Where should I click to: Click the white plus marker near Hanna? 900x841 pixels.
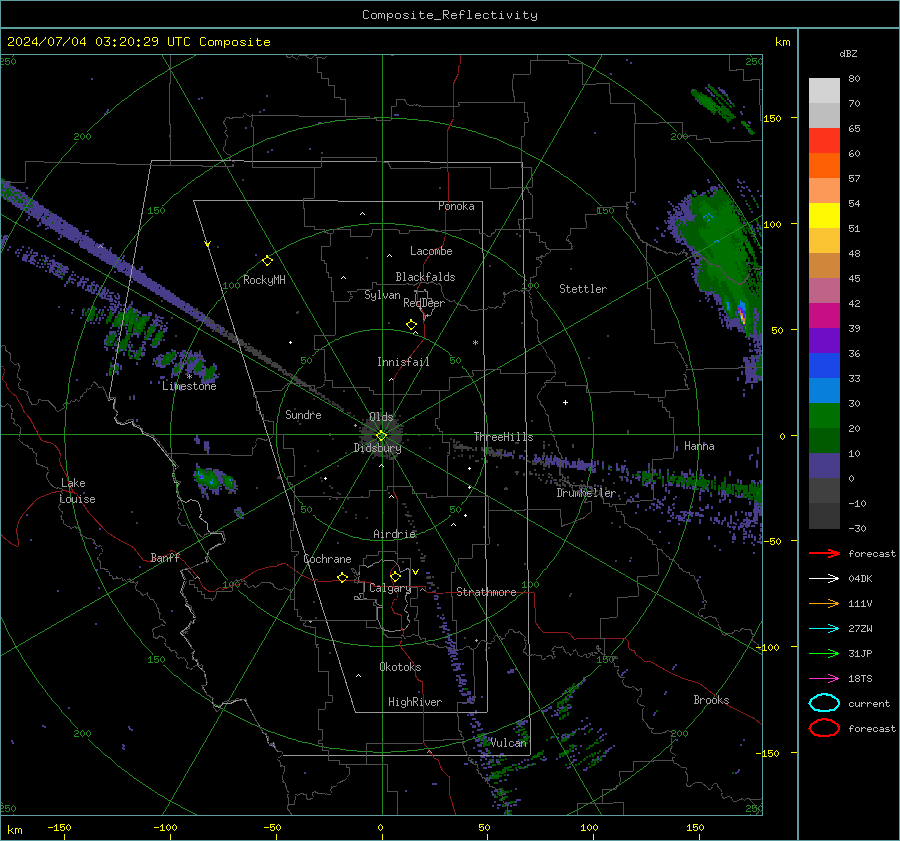point(565,402)
